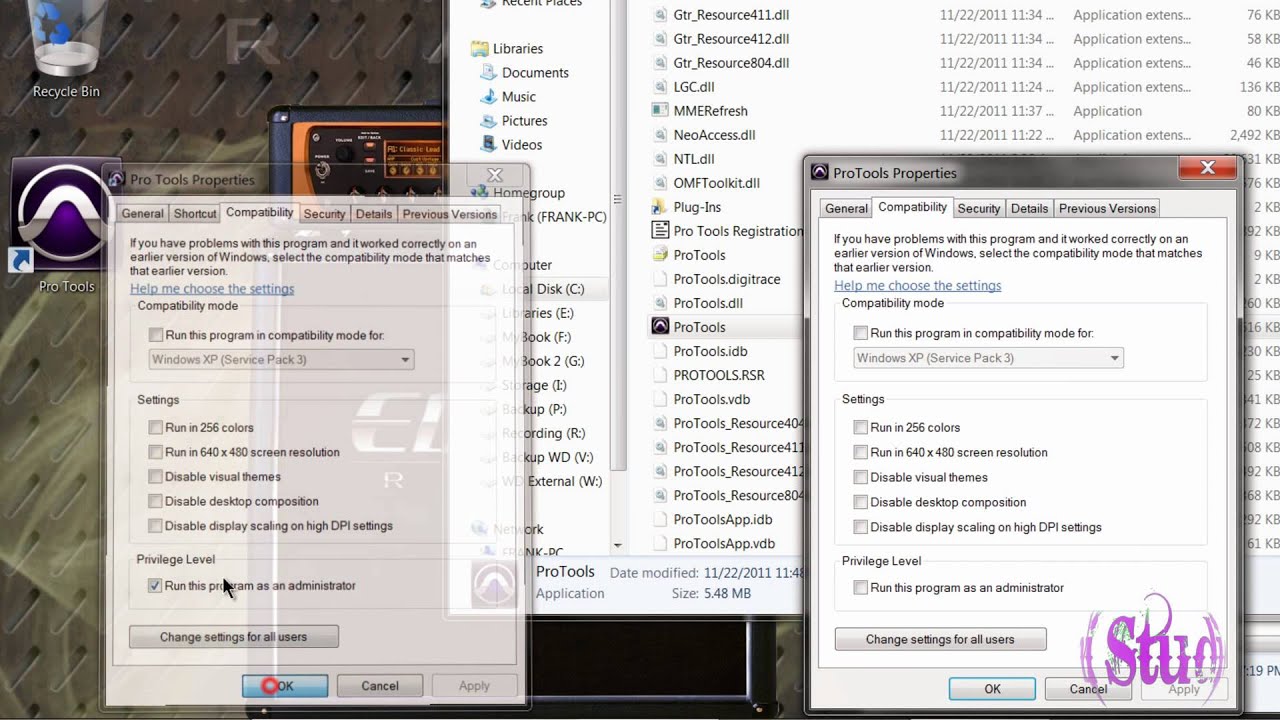This screenshot has height=720, width=1280.
Task: Switch to Security tab in ProTools Properties
Action: pyautogui.click(x=979, y=208)
